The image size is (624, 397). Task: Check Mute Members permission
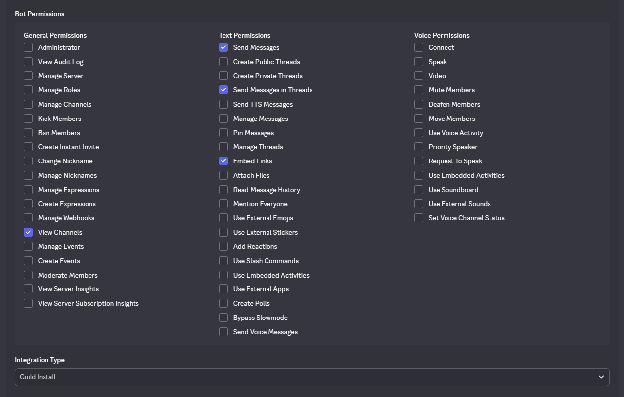pos(418,90)
